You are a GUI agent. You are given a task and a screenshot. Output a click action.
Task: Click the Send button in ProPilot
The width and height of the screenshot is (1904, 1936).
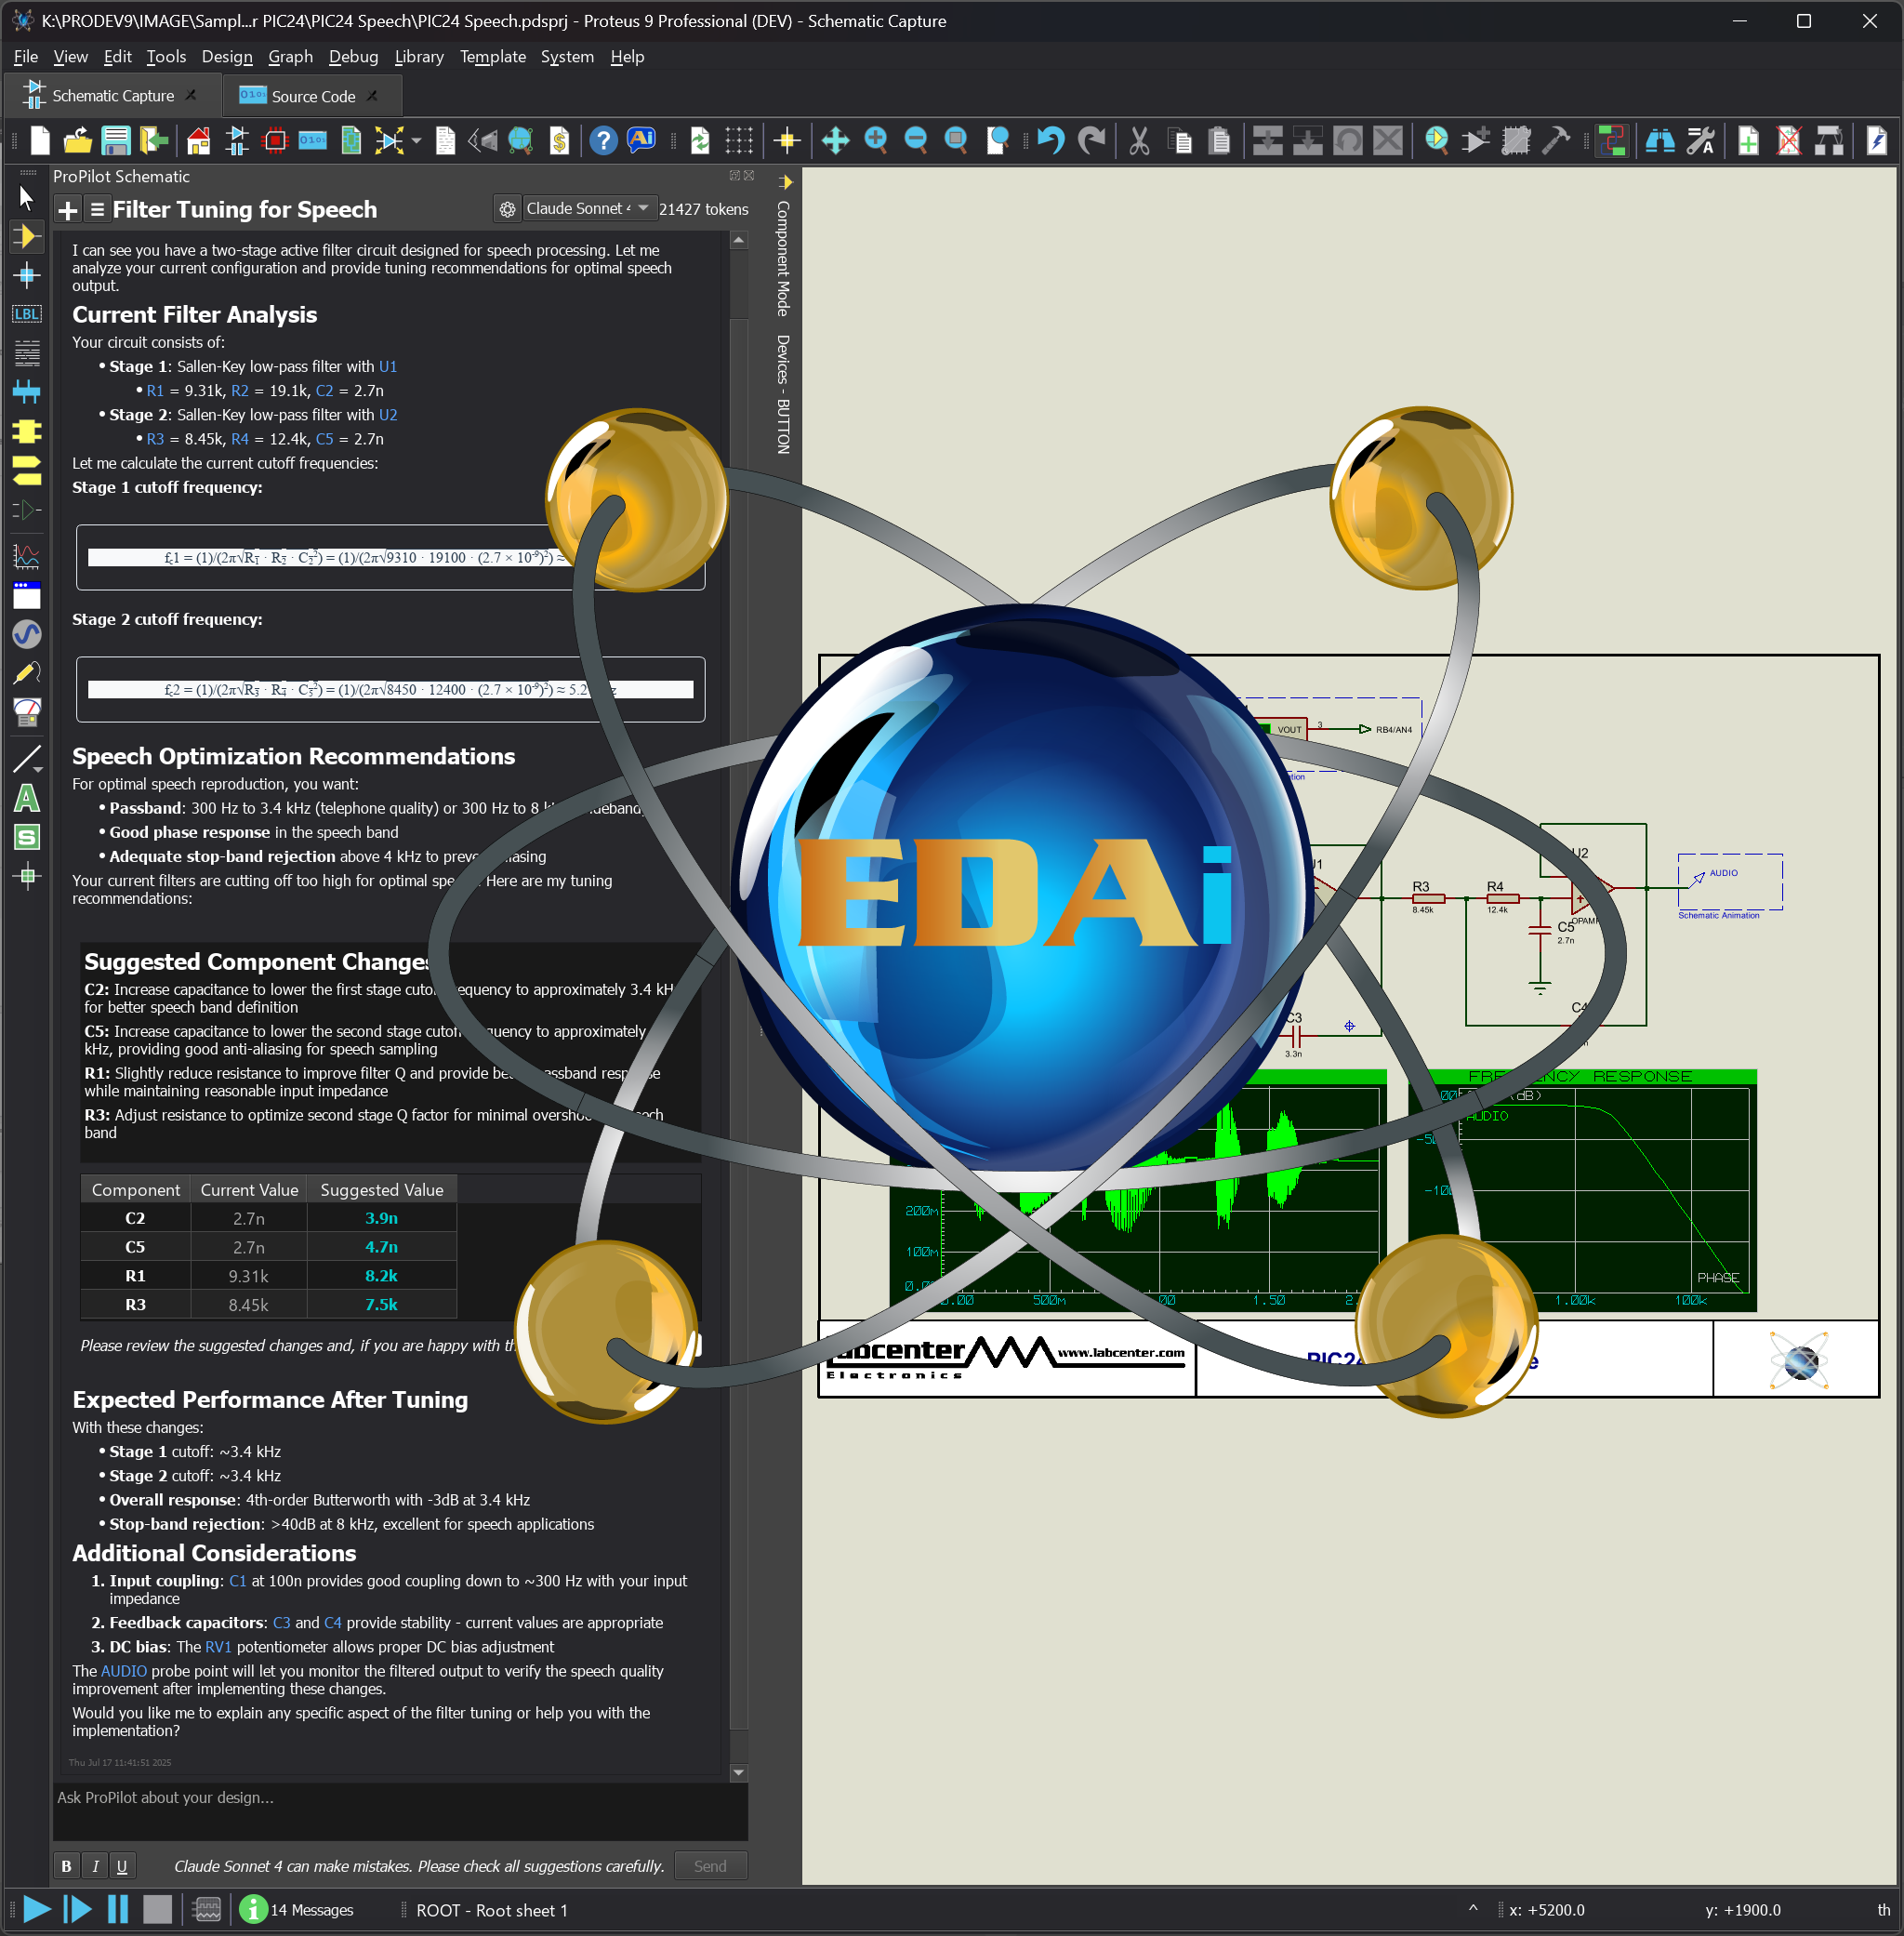pyautogui.click(x=710, y=1865)
